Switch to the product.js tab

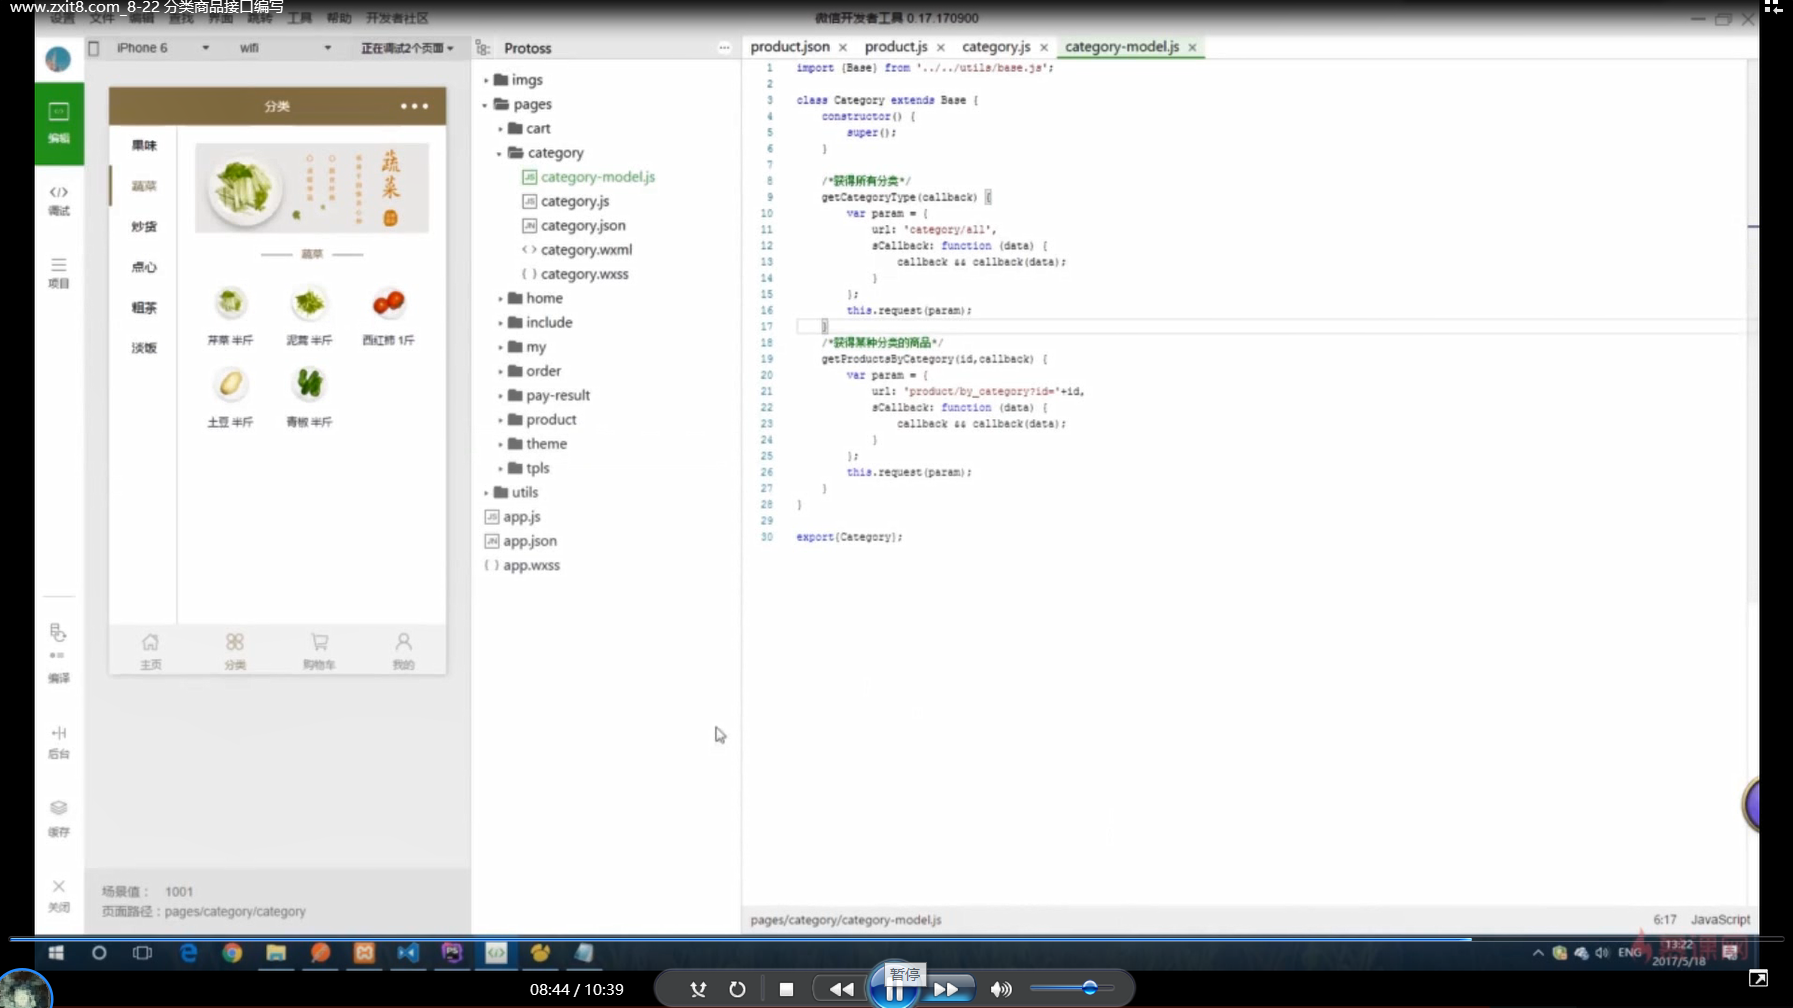(896, 47)
